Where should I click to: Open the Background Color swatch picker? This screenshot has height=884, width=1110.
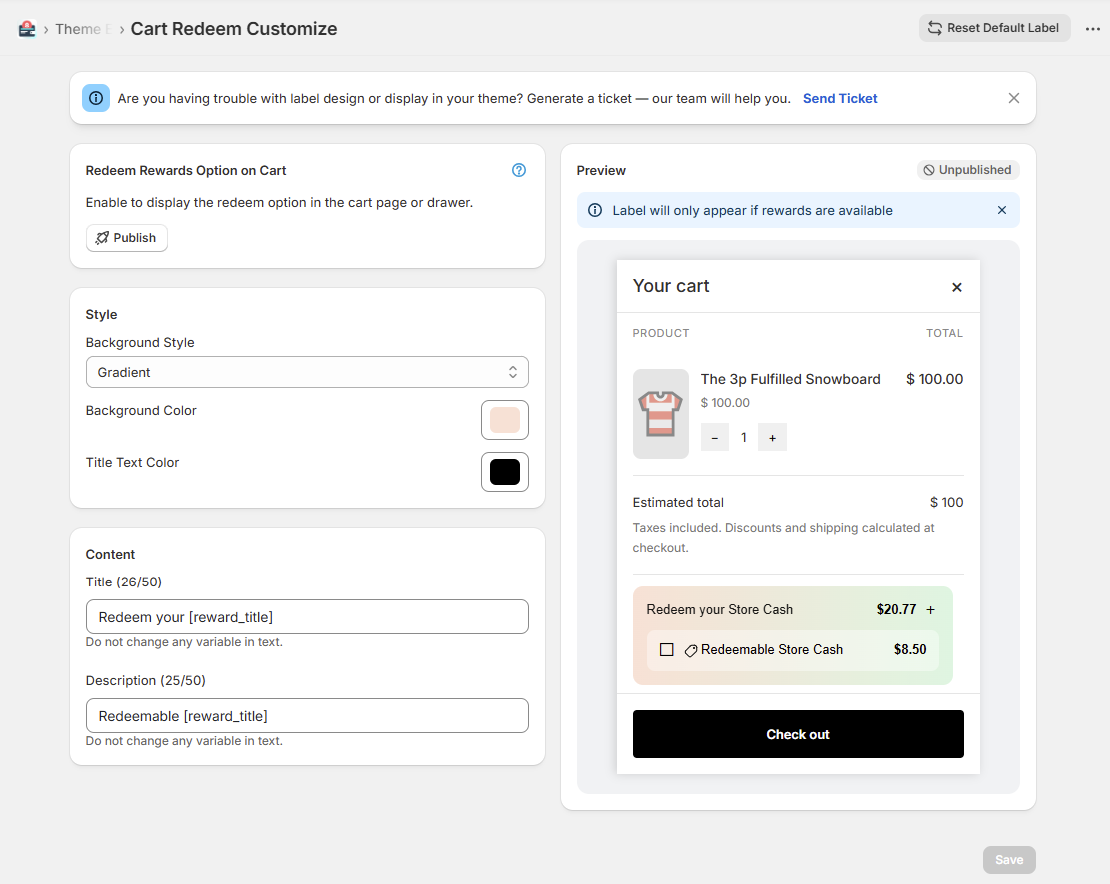504,420
